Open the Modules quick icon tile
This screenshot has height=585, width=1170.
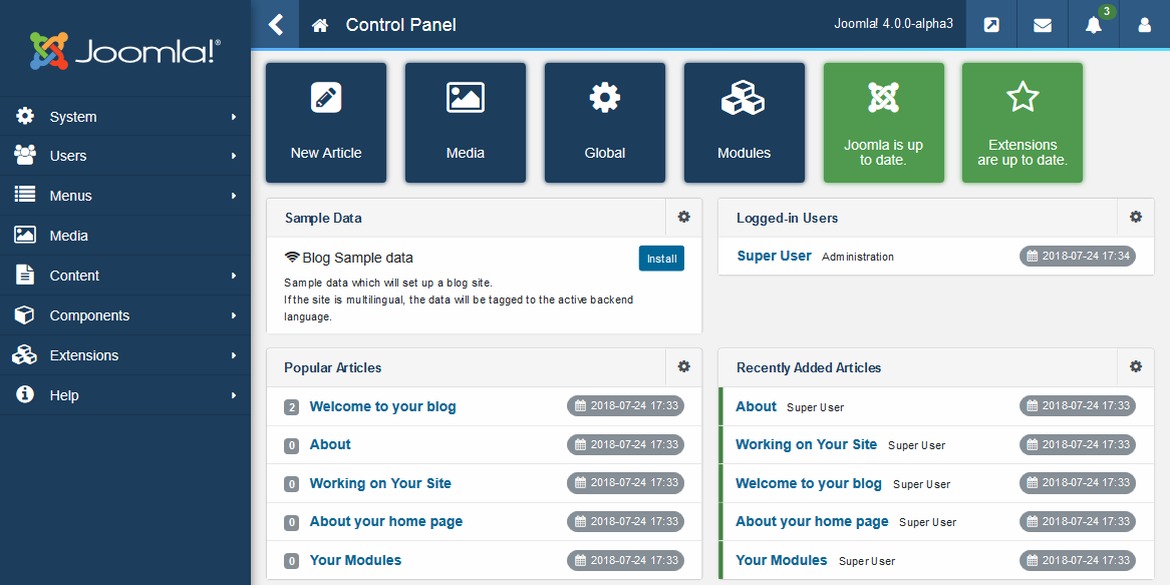744,123
